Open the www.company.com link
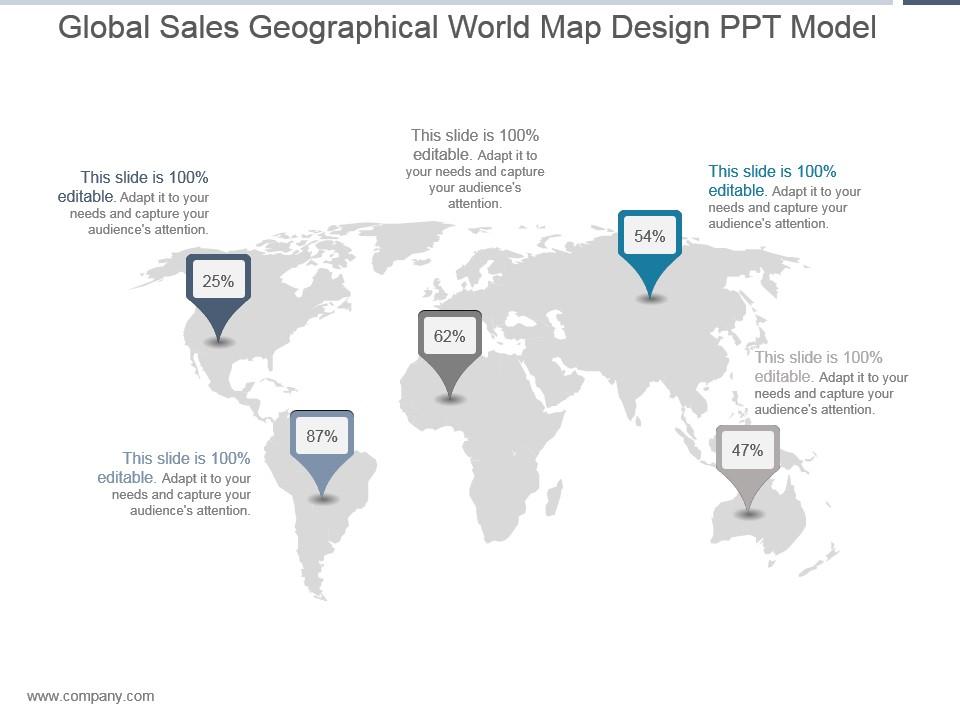The image size is (960, 720). coord(91,696)
